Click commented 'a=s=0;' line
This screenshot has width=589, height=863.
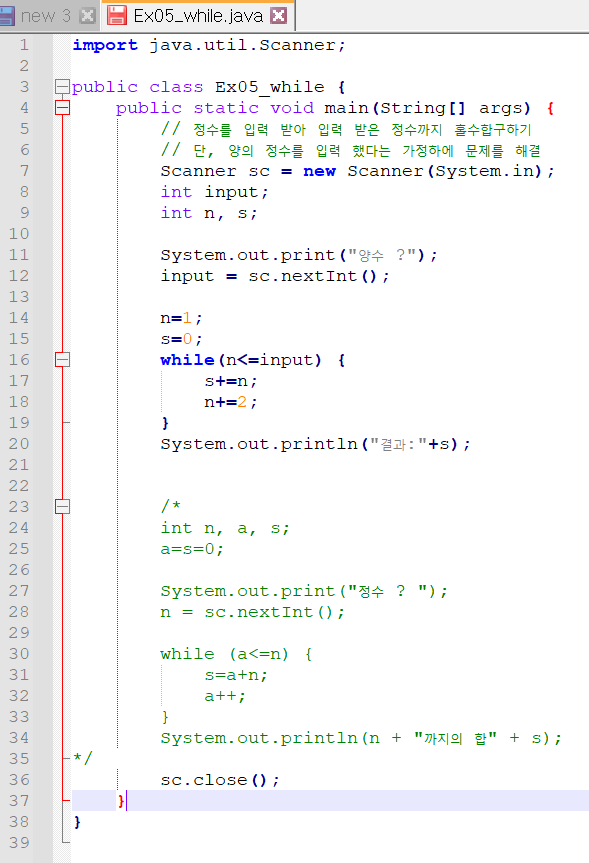(x=192, y=549)
